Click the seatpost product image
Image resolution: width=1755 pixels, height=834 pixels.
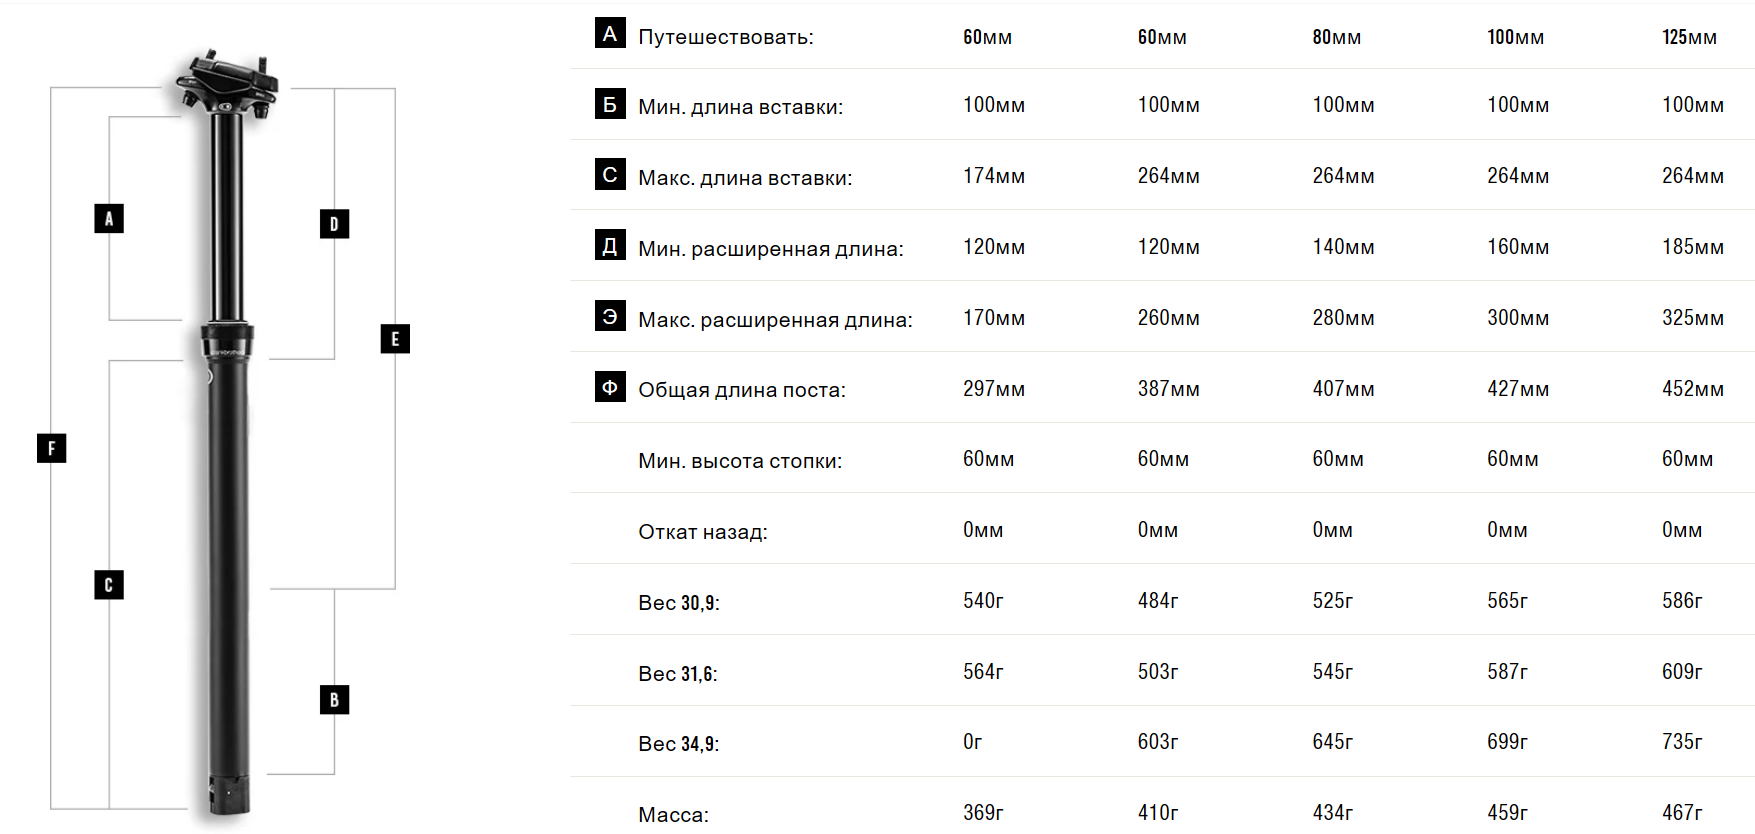pos(228,431)
